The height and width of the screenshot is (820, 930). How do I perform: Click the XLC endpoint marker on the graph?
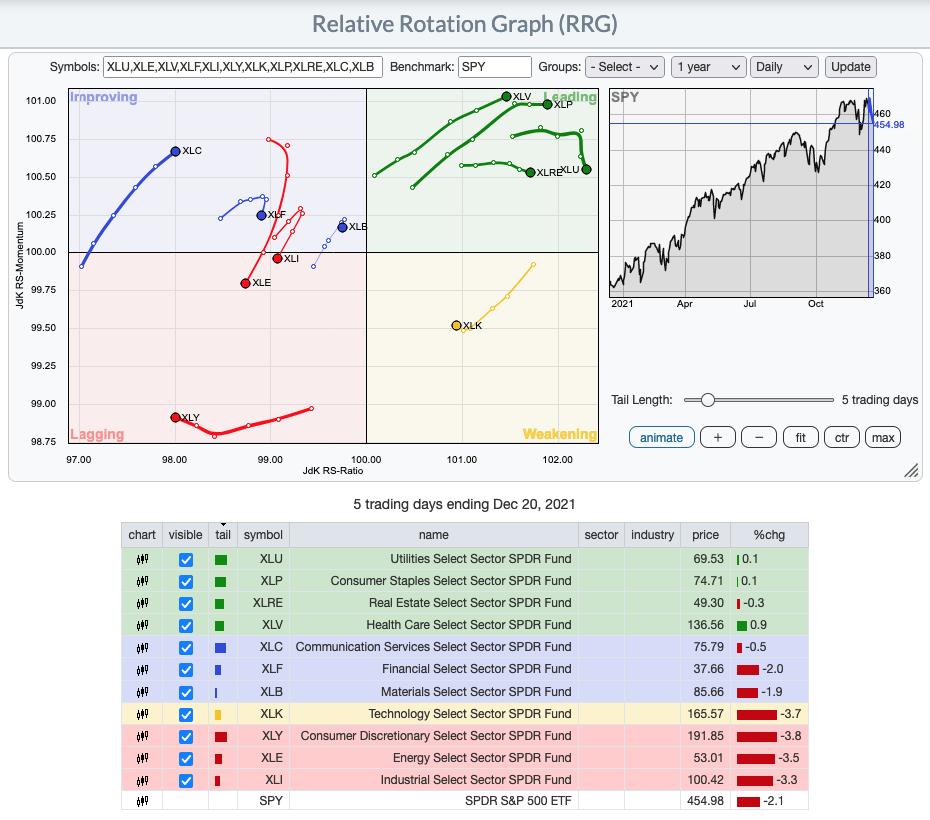[x=176, y=151]
